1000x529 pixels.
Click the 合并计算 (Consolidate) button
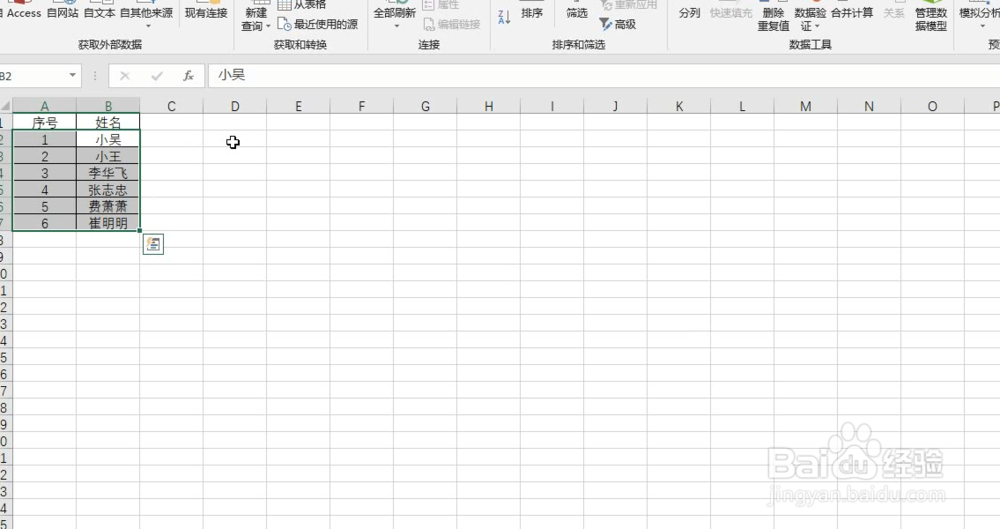852,12
